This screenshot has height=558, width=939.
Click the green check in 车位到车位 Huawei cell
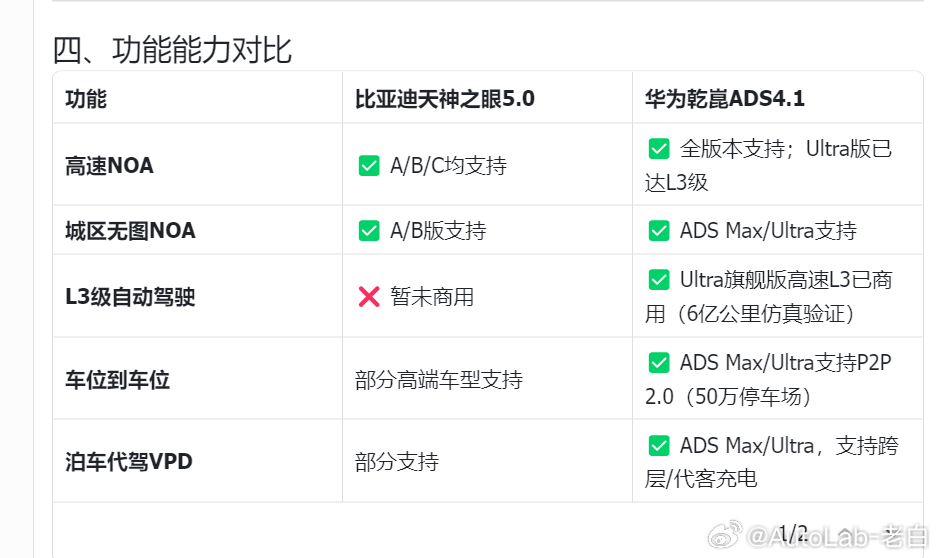(x=658, y=362)
